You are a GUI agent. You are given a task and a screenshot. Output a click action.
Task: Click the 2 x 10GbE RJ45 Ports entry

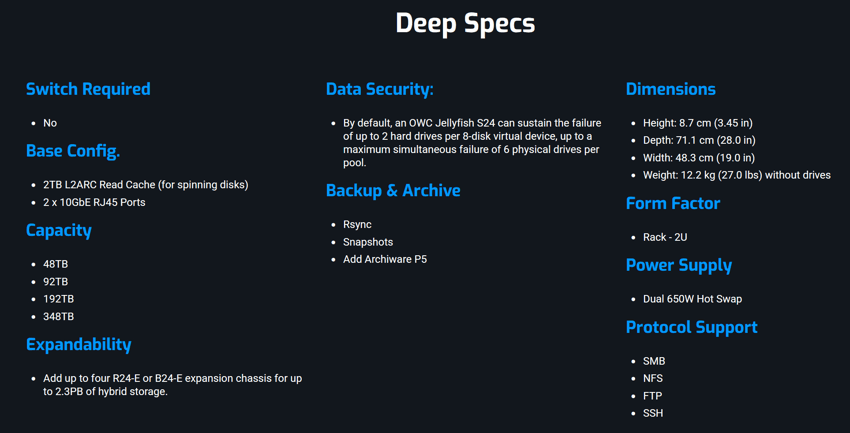click(x=94, y=202)
